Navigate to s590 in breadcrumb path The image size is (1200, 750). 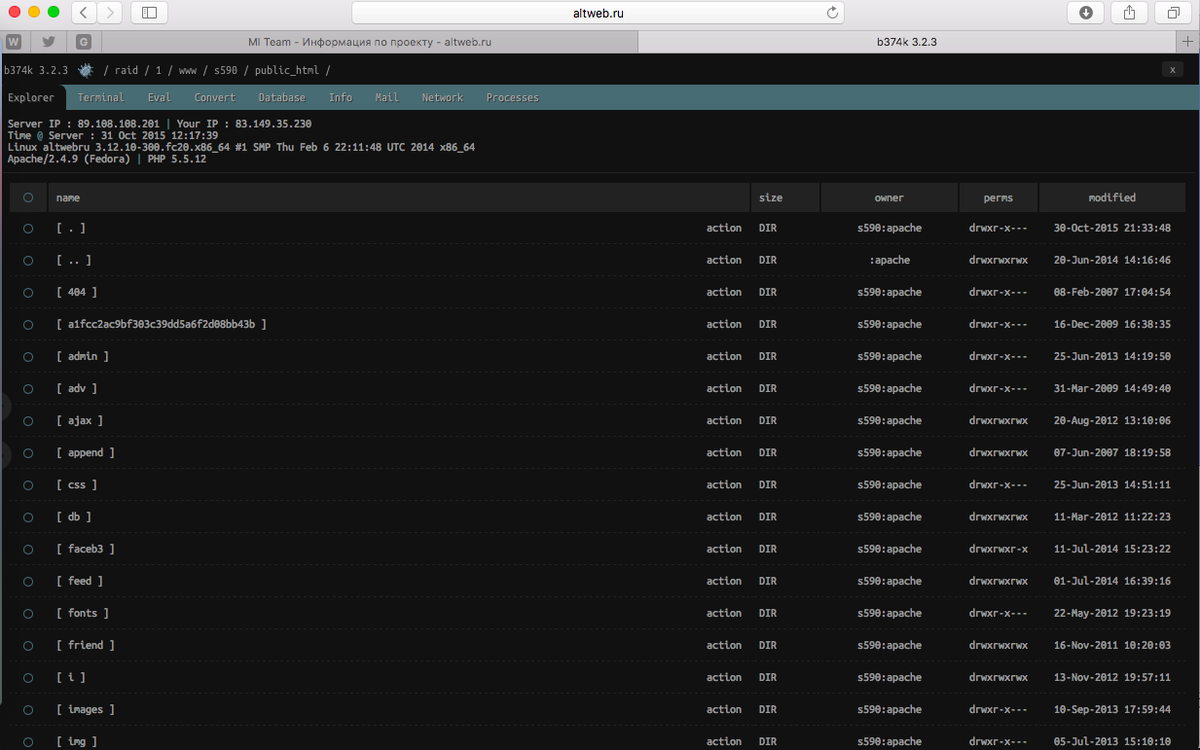226,70
